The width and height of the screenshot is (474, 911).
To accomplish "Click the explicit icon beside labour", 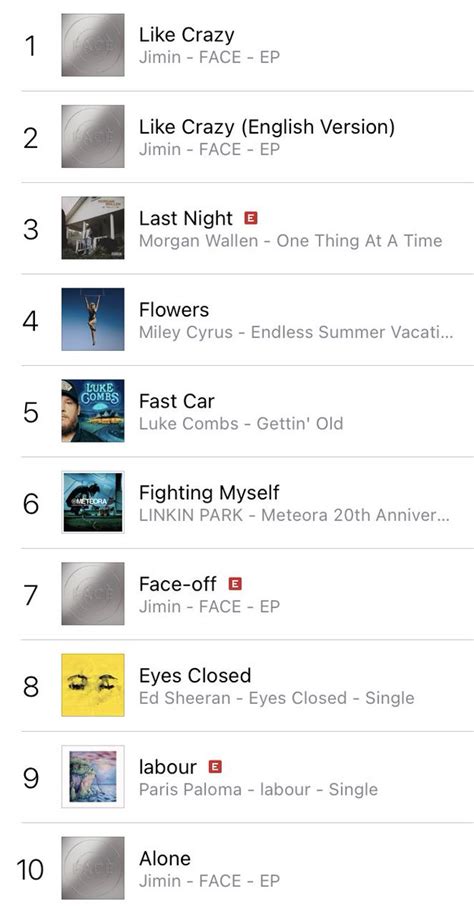I will point(215,767).
